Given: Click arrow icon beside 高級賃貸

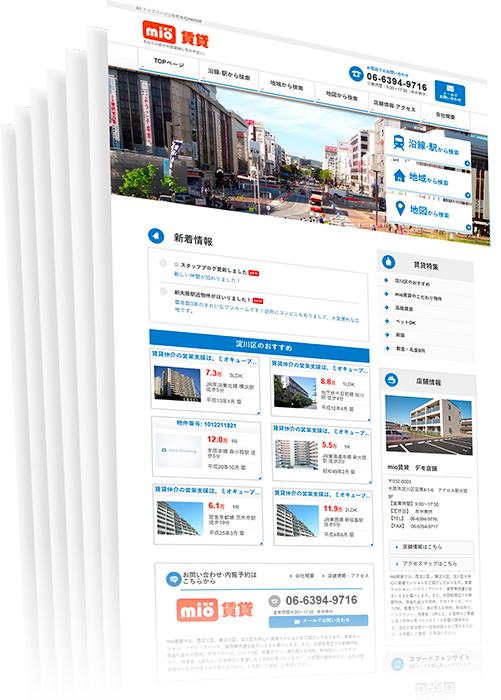Looking at the screenshot, I should [387, 308].
